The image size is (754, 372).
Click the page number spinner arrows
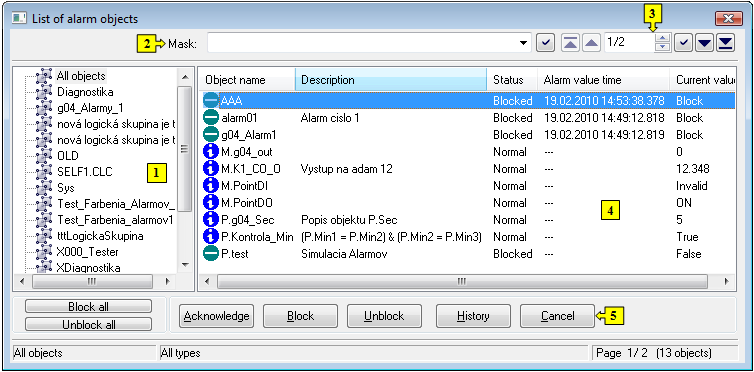click(x=663, y=43)
